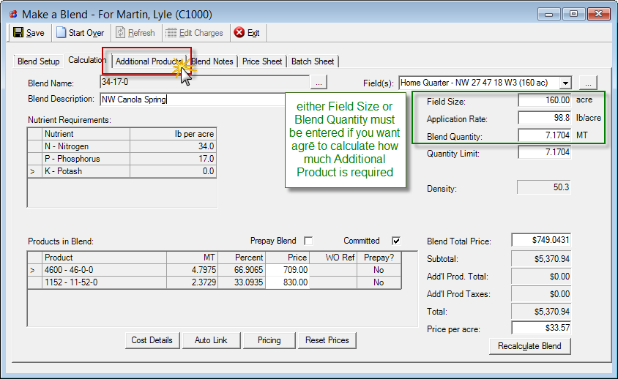Toggle the Prepay Blend checkbox
The image size is (618, 379).
309,241
